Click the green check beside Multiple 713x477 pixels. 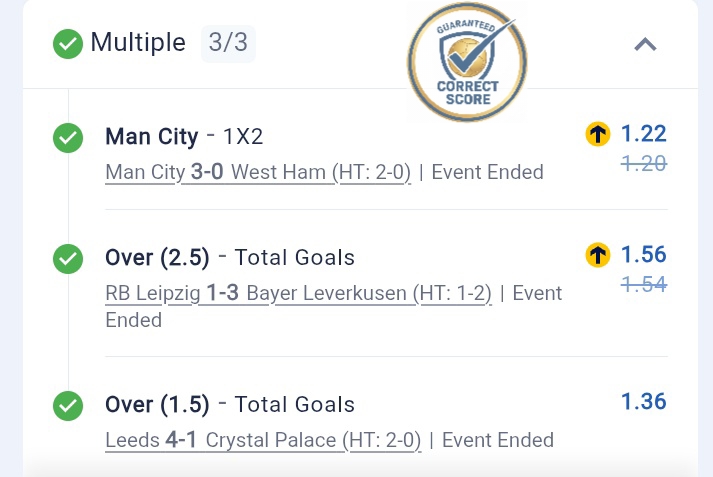[68, 44]
